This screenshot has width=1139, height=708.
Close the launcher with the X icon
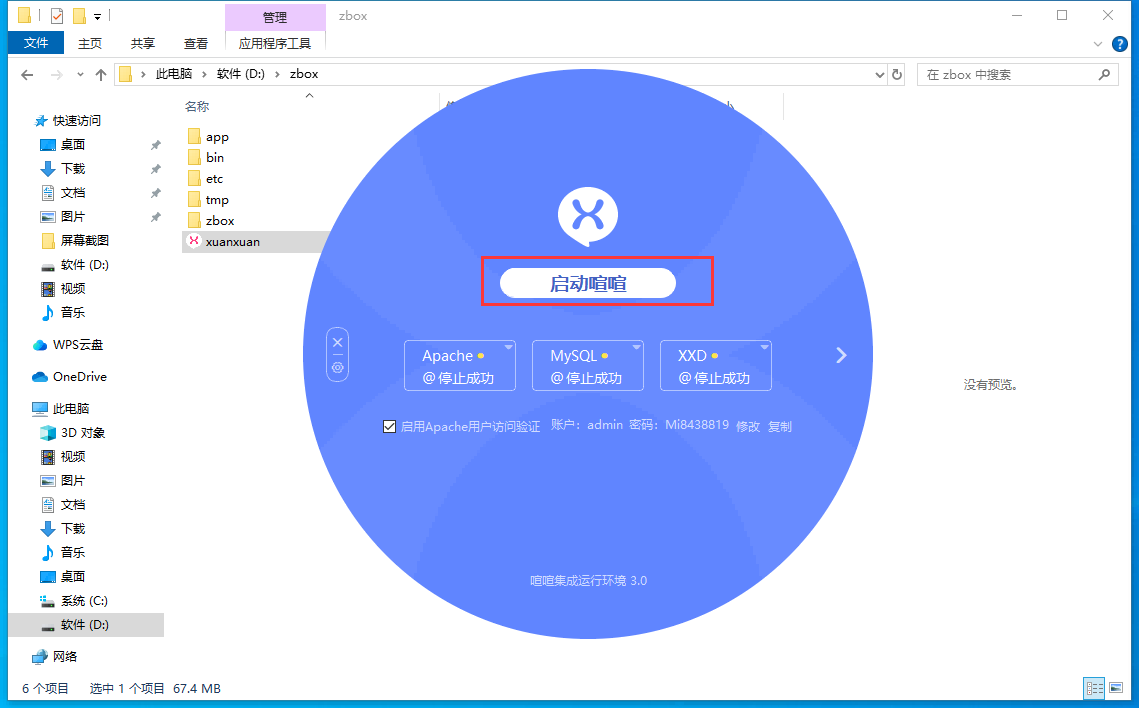pyautogui.click(x=338, y=343)
